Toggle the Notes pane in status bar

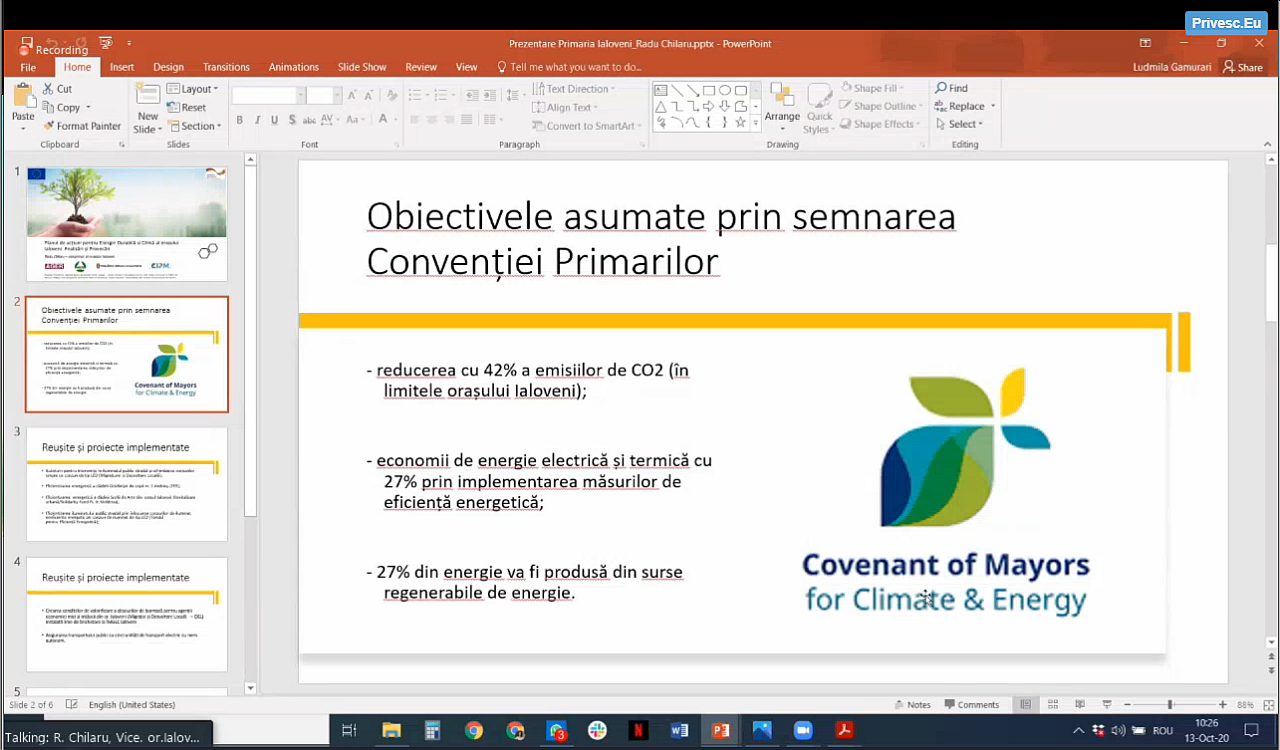click(x=912, y=705)
